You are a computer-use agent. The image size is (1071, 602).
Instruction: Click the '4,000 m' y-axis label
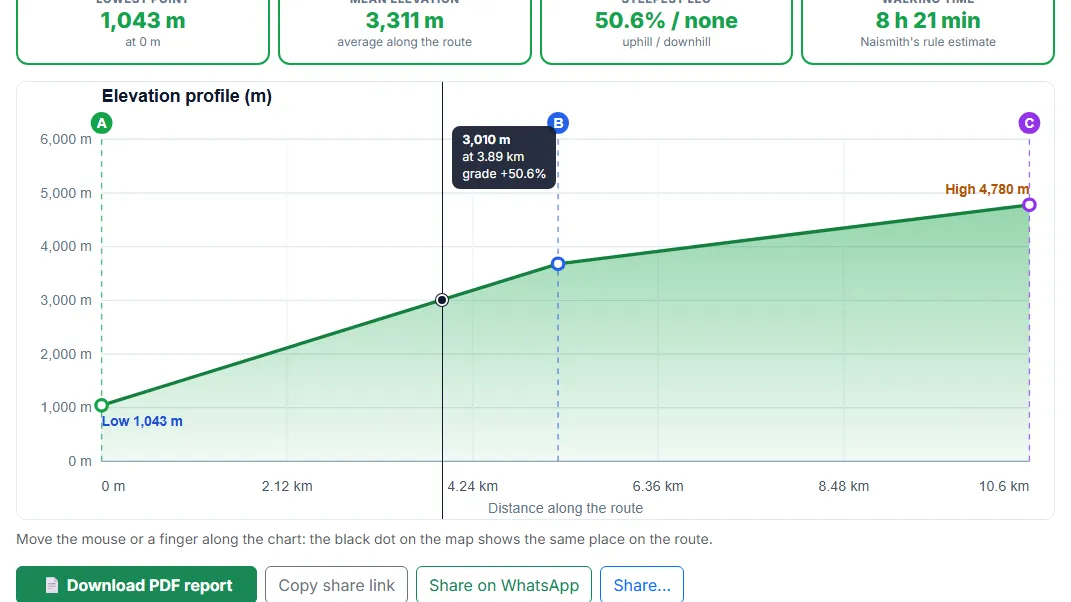pos(66,247)
